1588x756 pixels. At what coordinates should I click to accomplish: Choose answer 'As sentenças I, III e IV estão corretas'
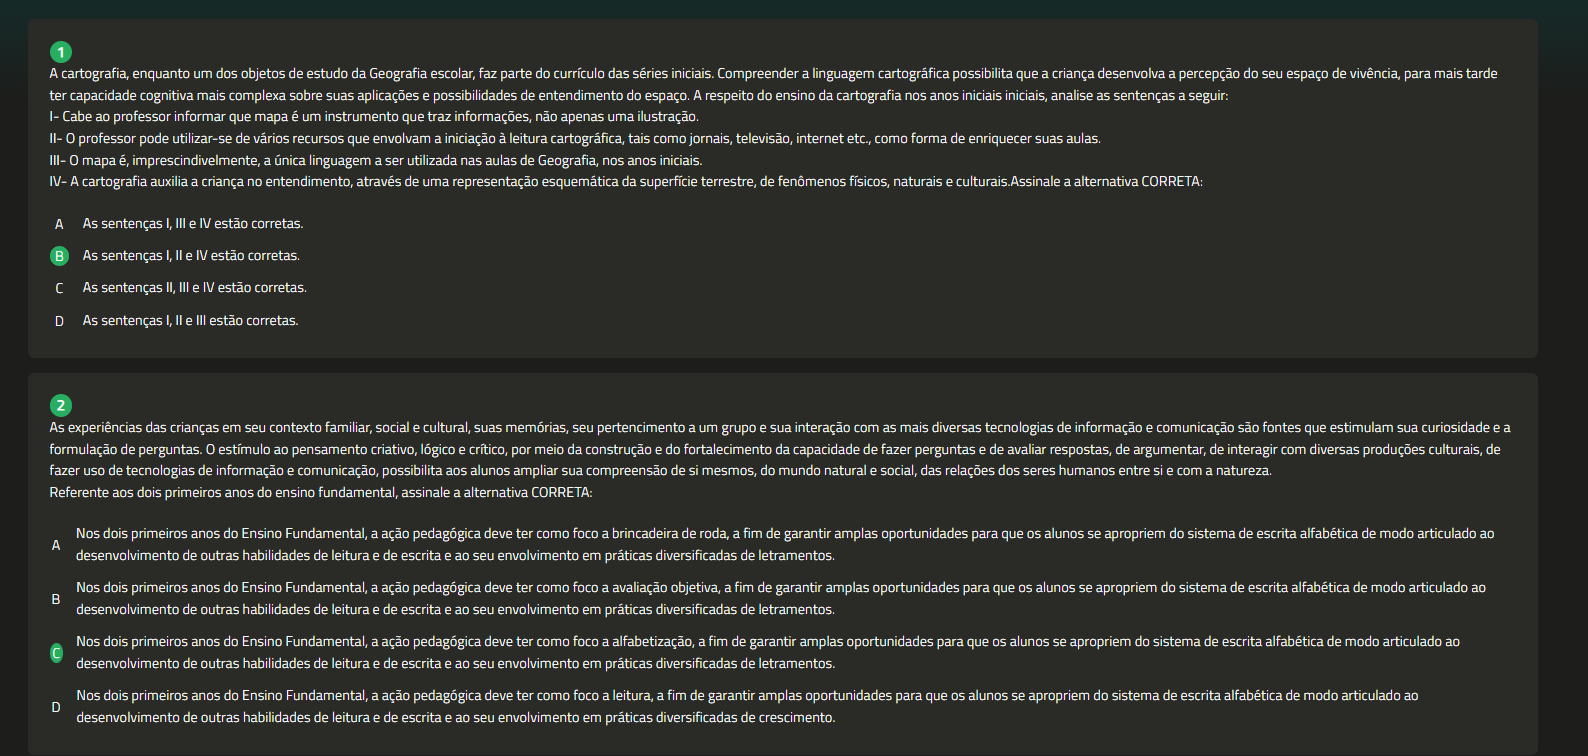[x=193, y=224]
